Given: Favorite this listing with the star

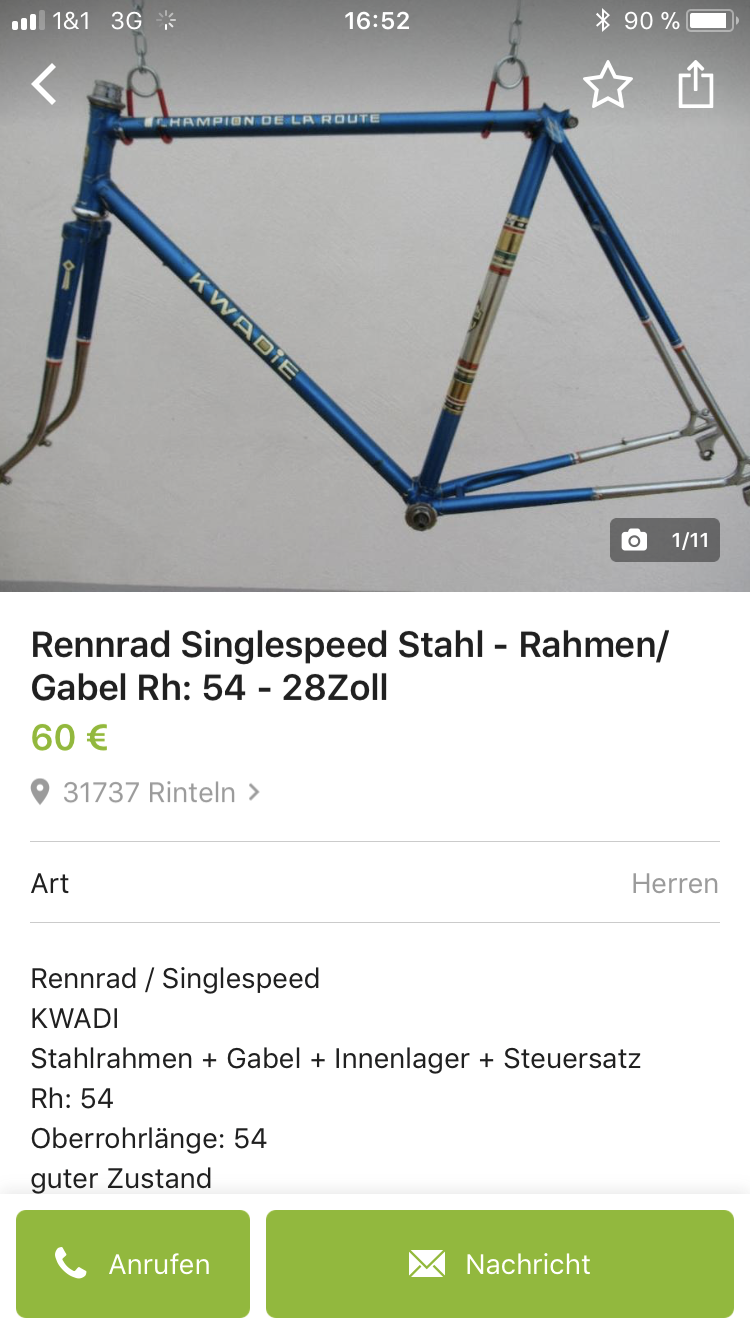Looking at the screenshot, I should [x=608, y=85].
